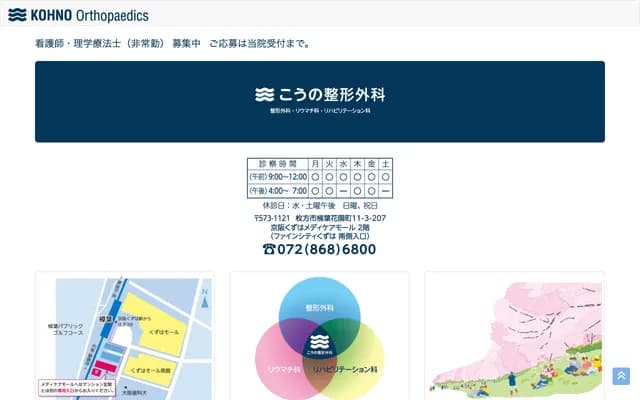The height and width of the screenshot is (400, 640).
Task: Select the yellow リハビリテーション科 circle
Action: pos(358,366)
